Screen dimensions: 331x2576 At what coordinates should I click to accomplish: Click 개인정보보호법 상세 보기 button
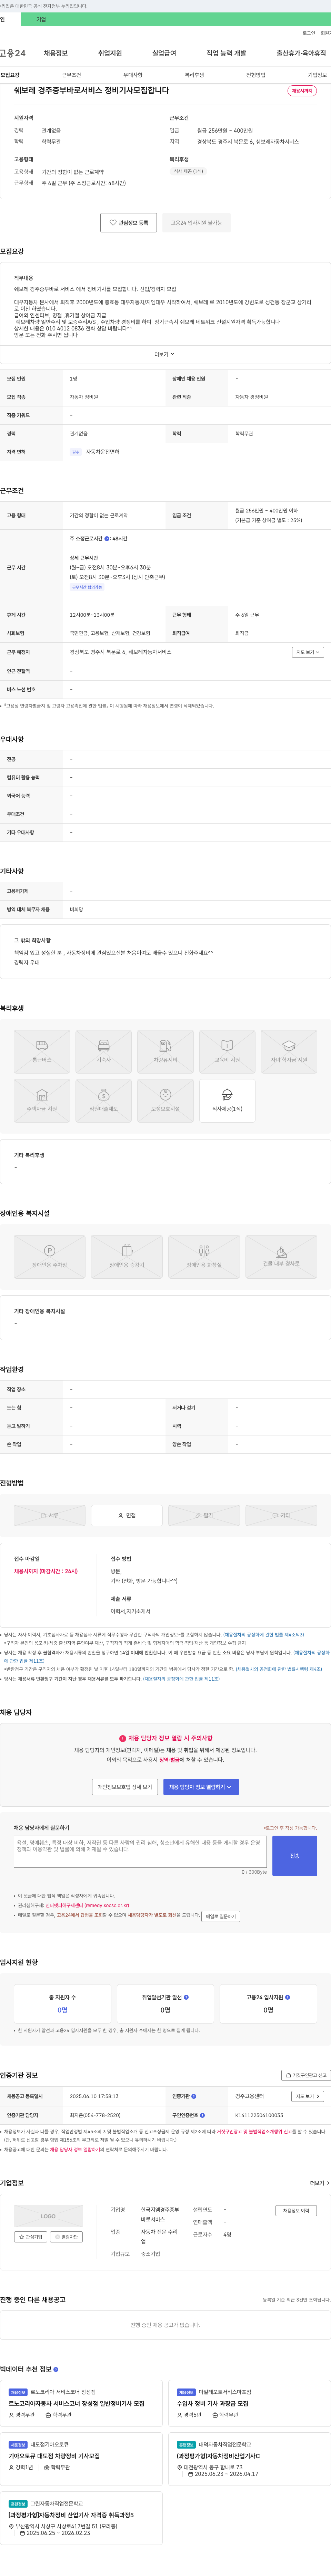125,1787
